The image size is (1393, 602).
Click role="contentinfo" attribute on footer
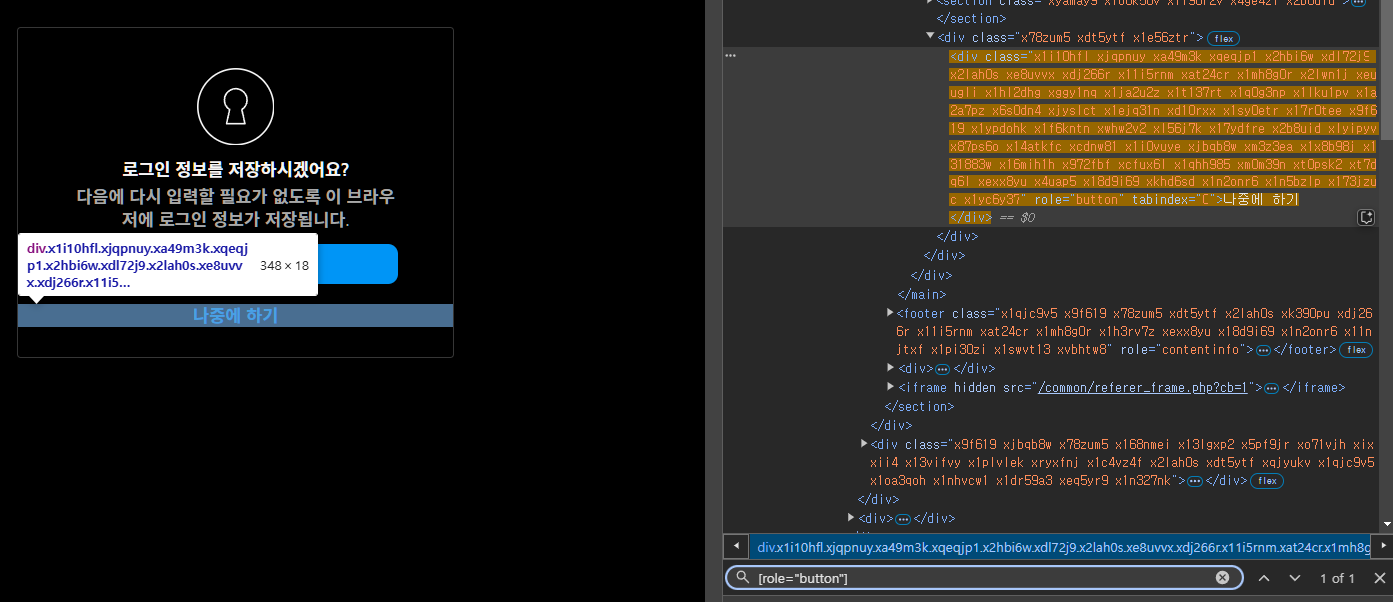1183,350
